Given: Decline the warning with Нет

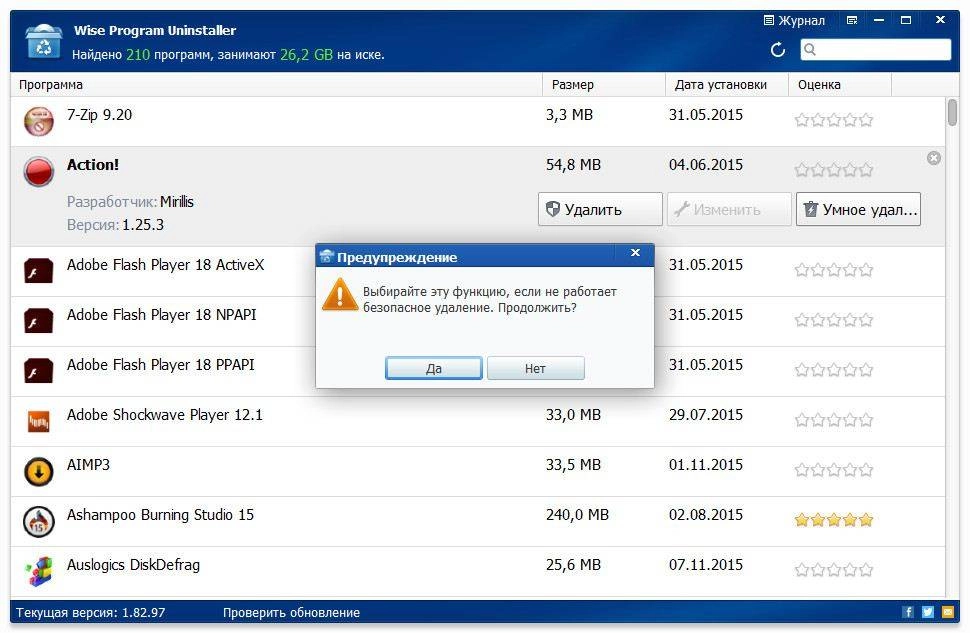Looking at the screenshot, I should click(x=535, y=368).
